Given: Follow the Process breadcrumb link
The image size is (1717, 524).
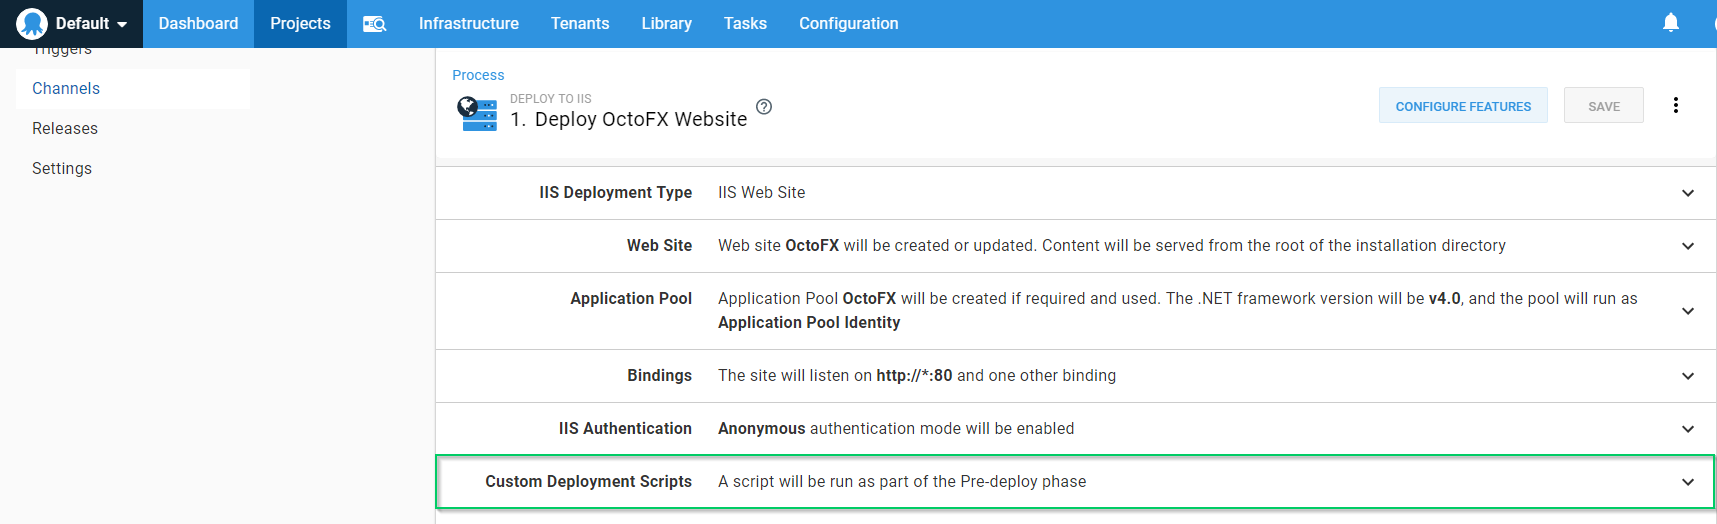Looking at the screenshot, I should 478,75.
